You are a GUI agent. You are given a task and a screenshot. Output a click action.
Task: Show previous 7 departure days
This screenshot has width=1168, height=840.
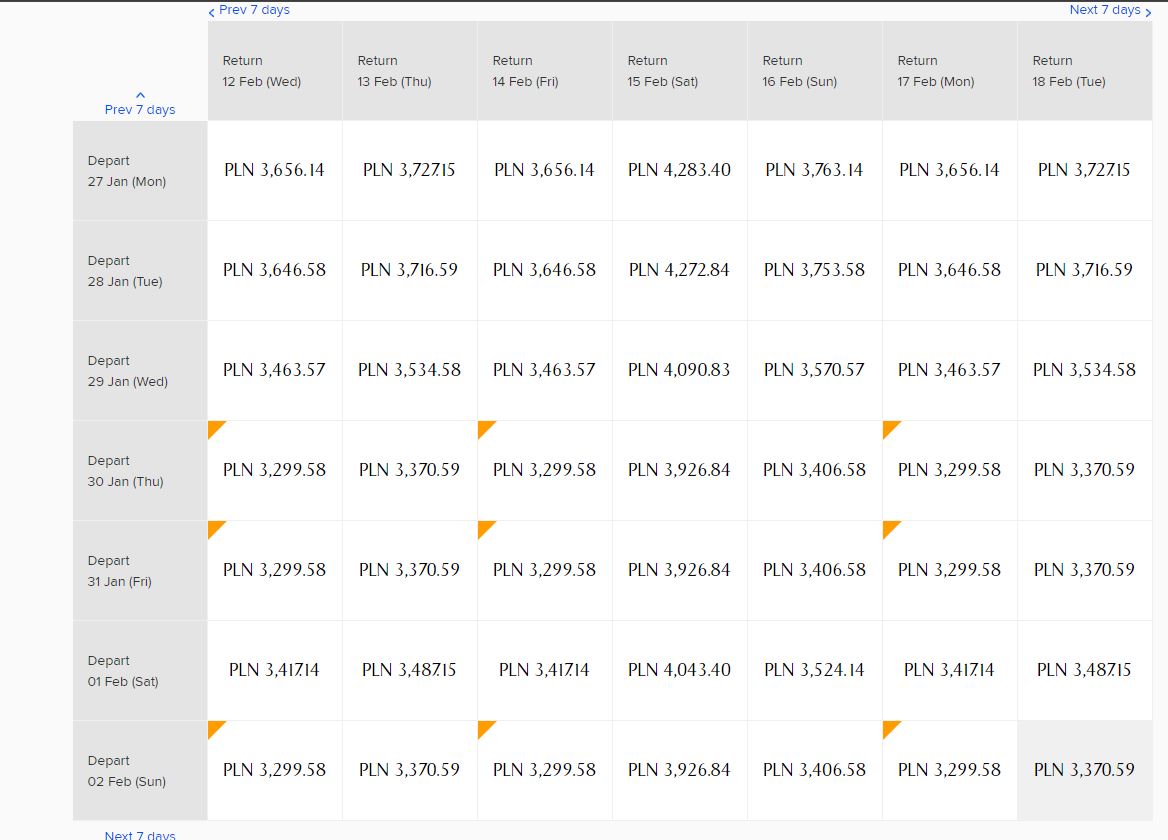[x=140, y=104]
